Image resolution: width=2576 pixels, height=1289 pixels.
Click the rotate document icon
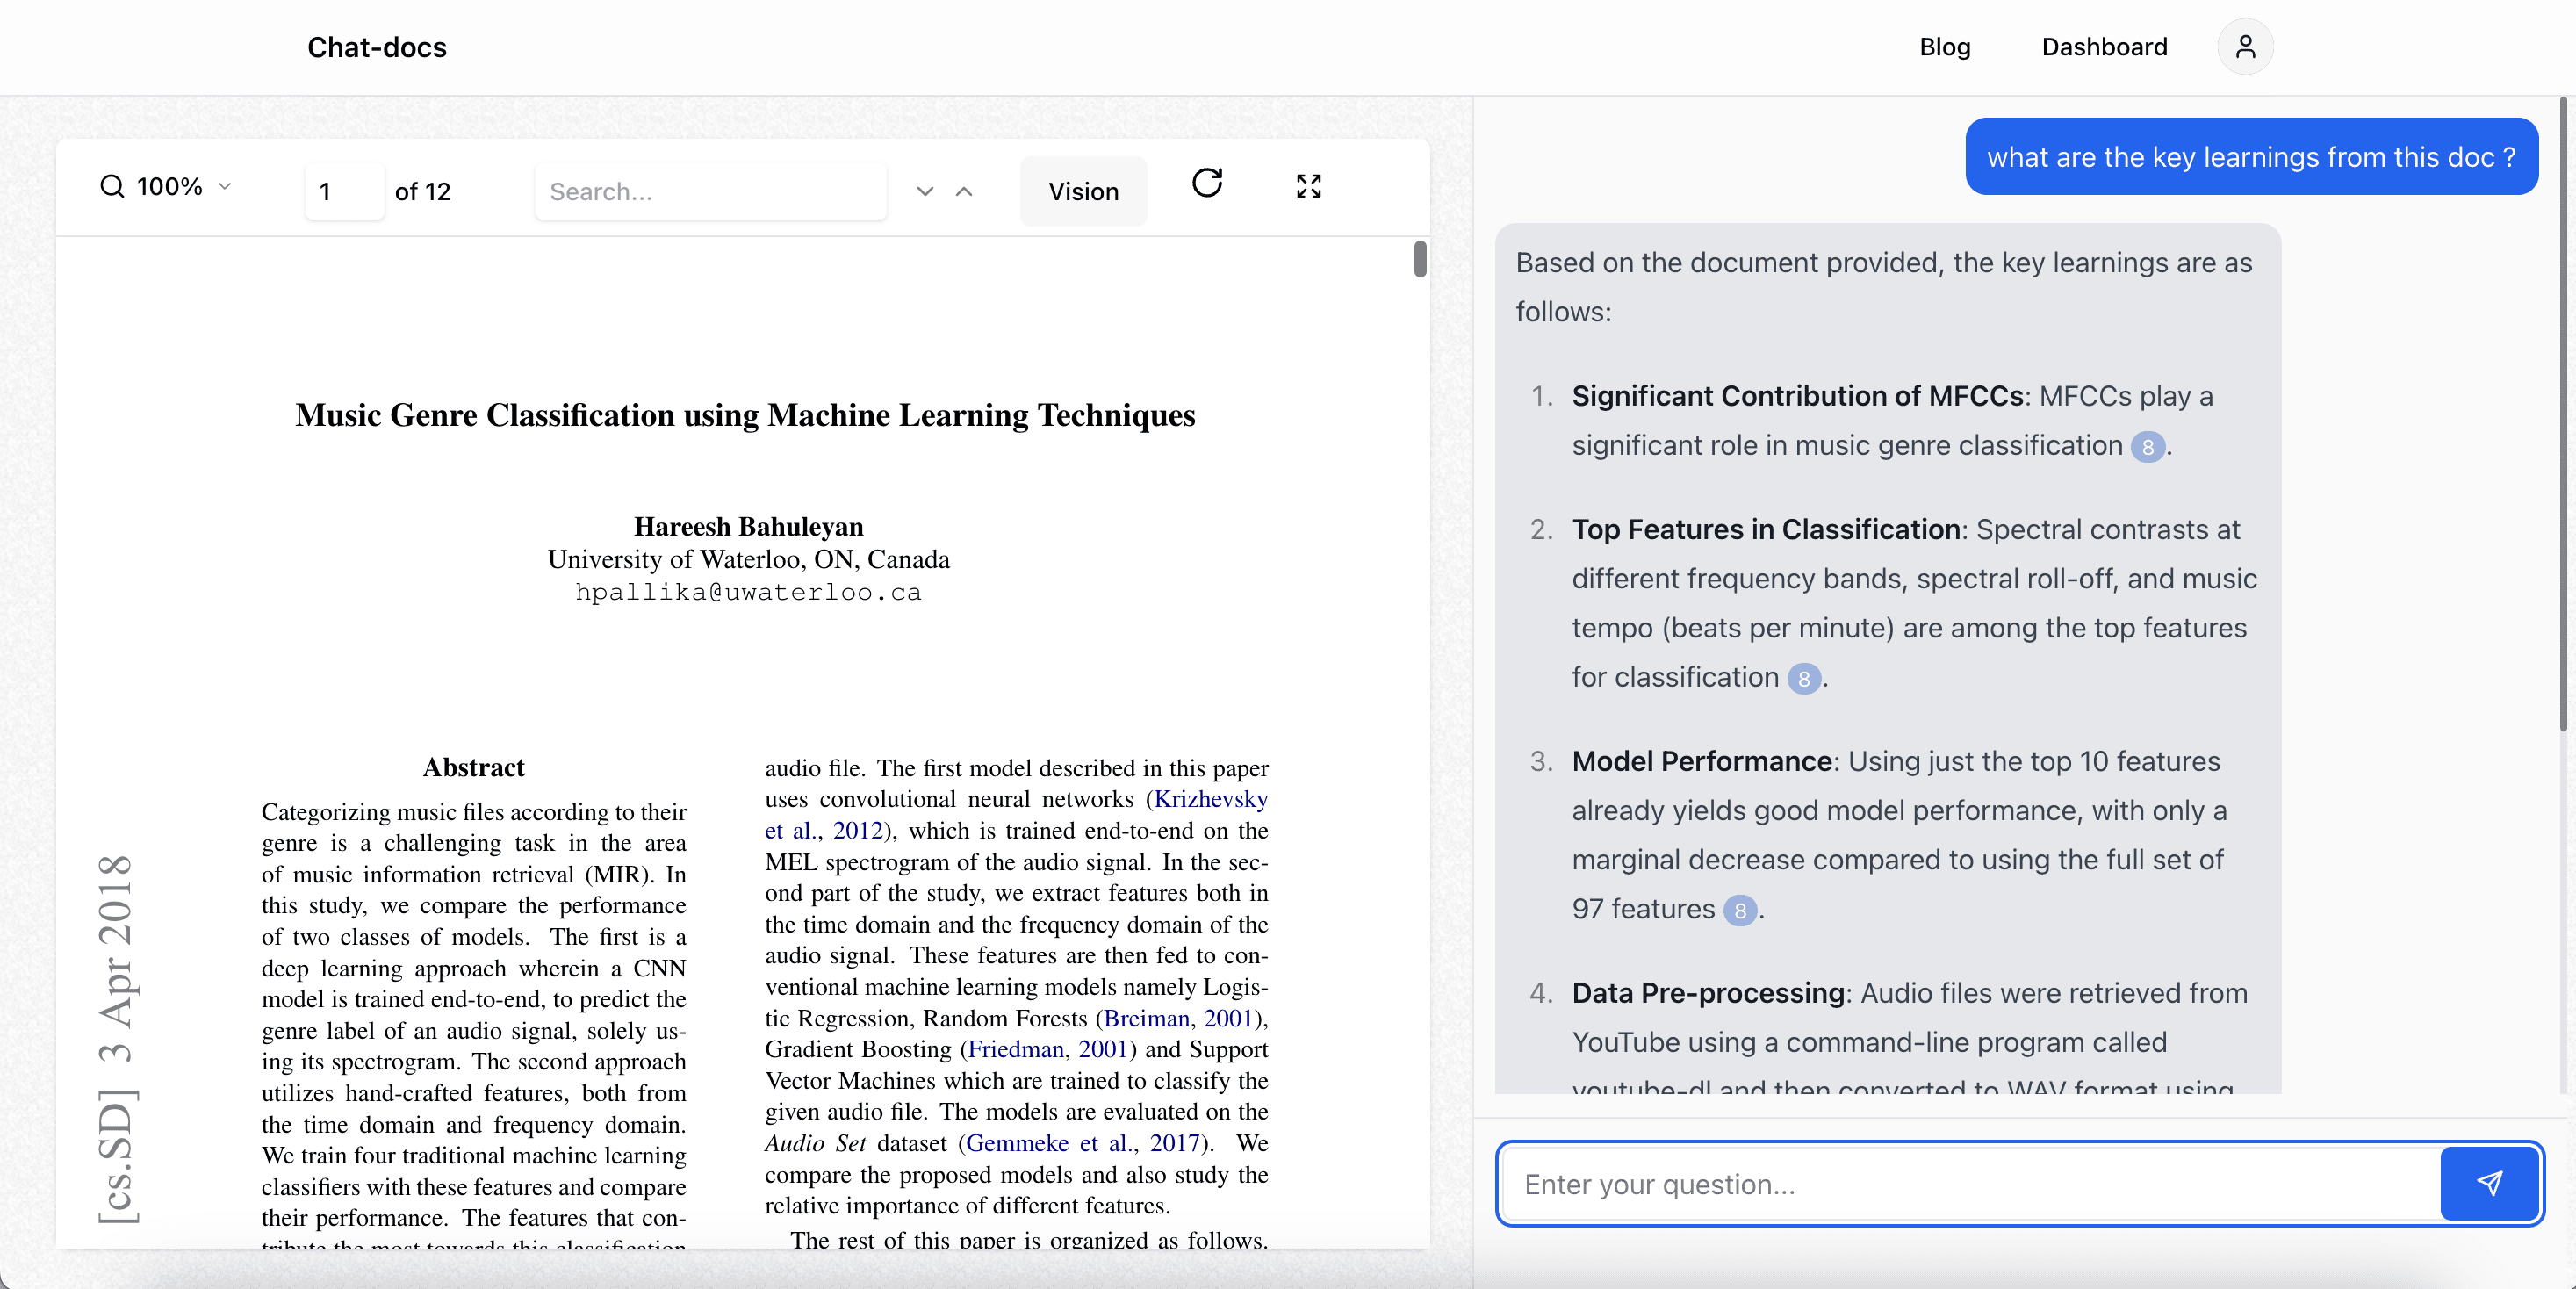point(1207,183)
